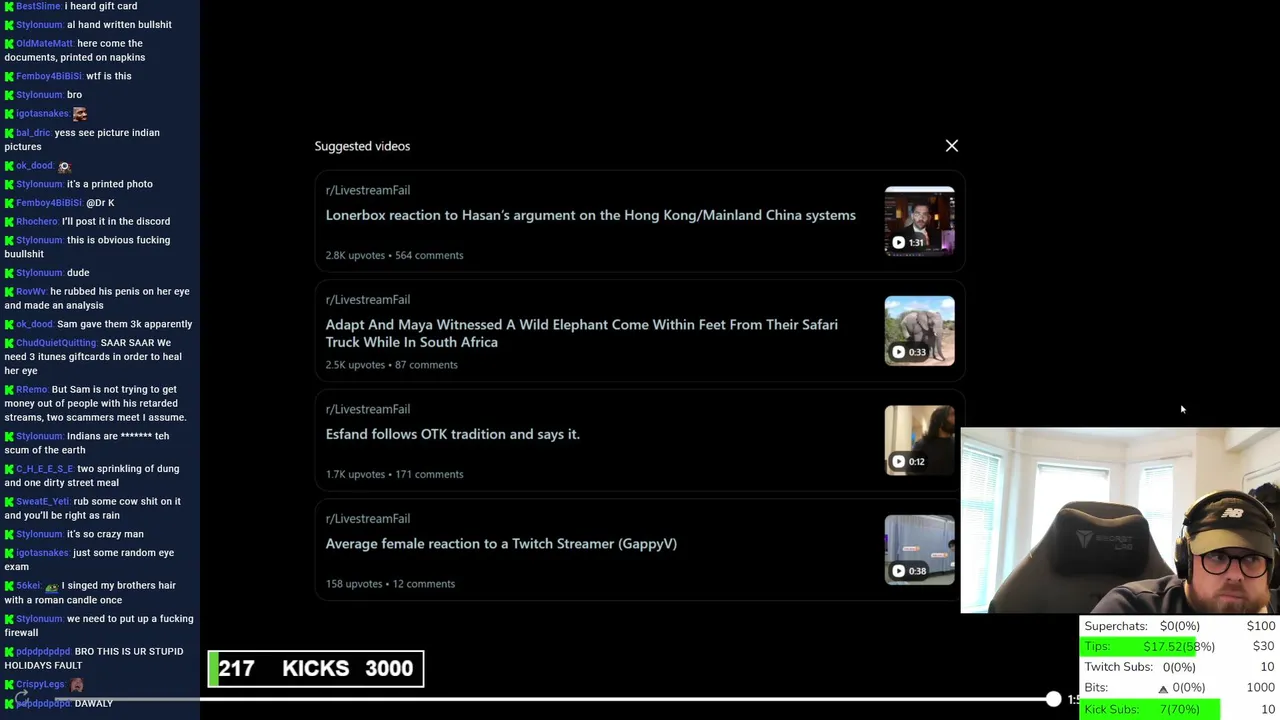
Task: Play the 0:33 elephant thumbnail
Action: click(919, 331)
